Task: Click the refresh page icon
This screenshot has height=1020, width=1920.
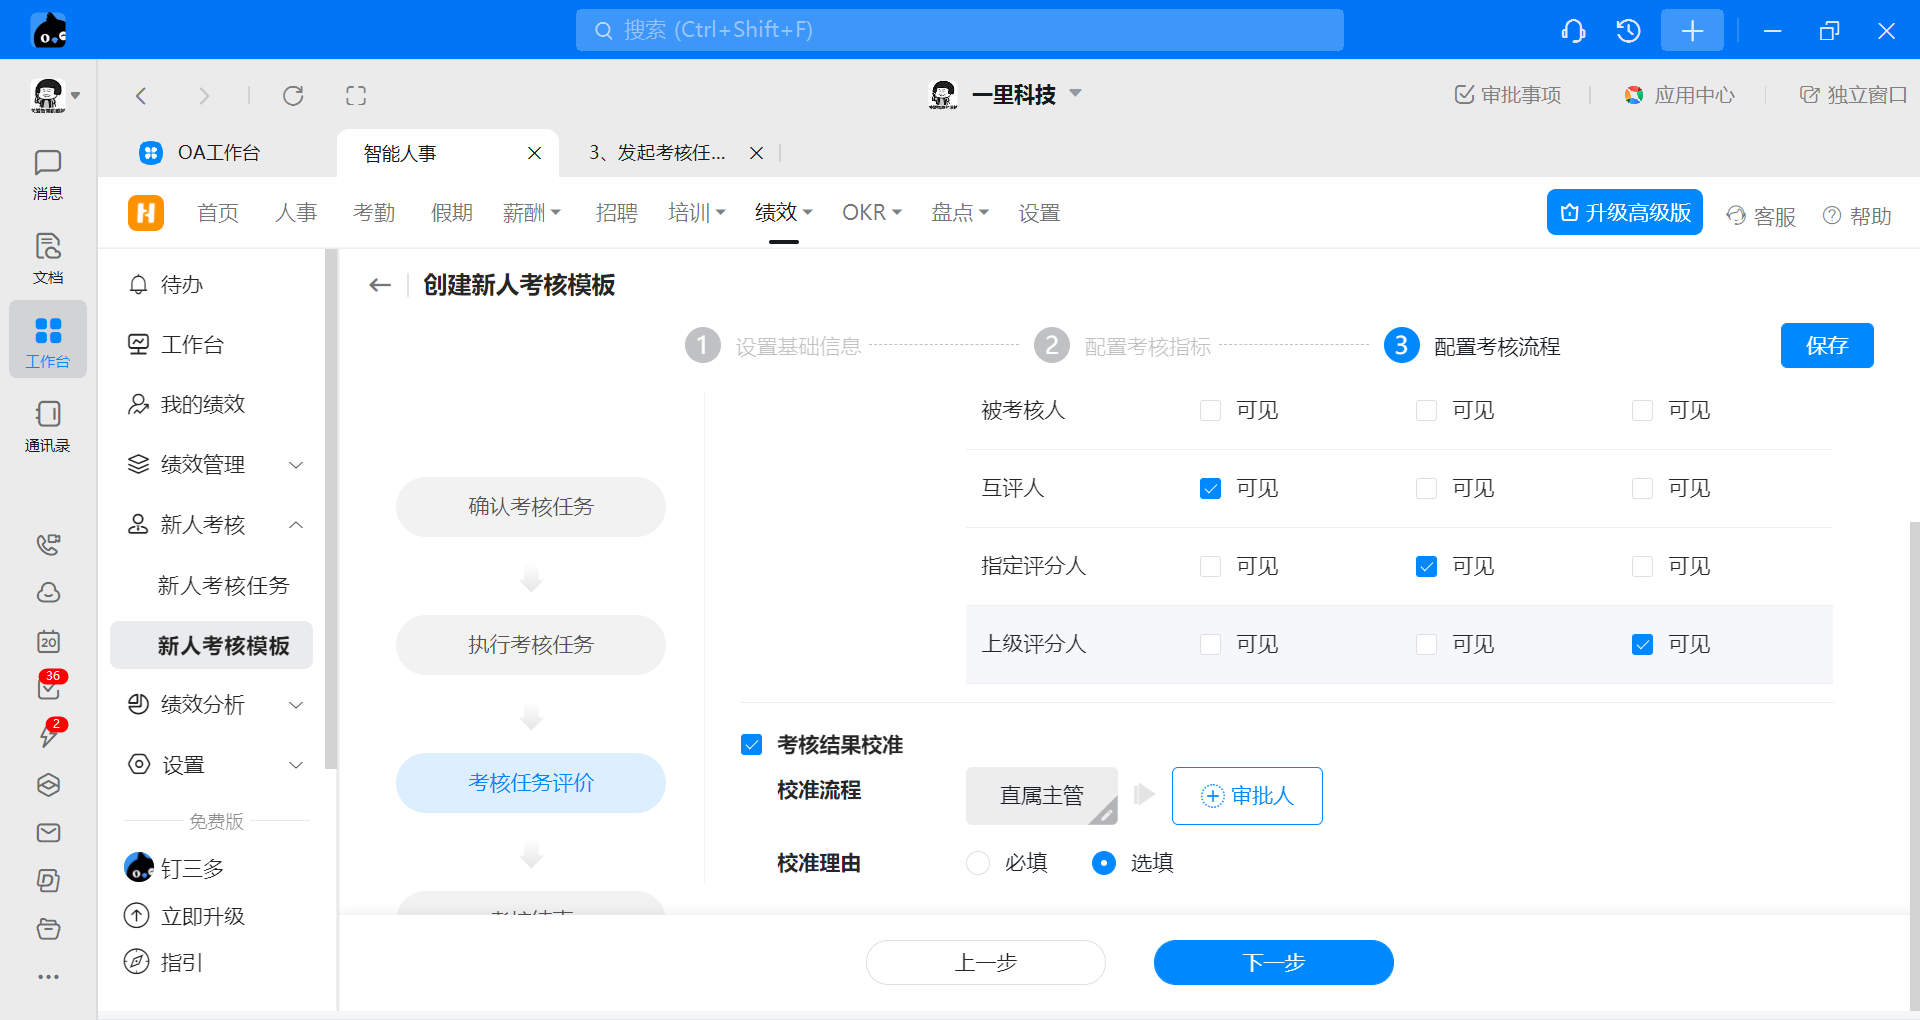Action: coord(293,96)
